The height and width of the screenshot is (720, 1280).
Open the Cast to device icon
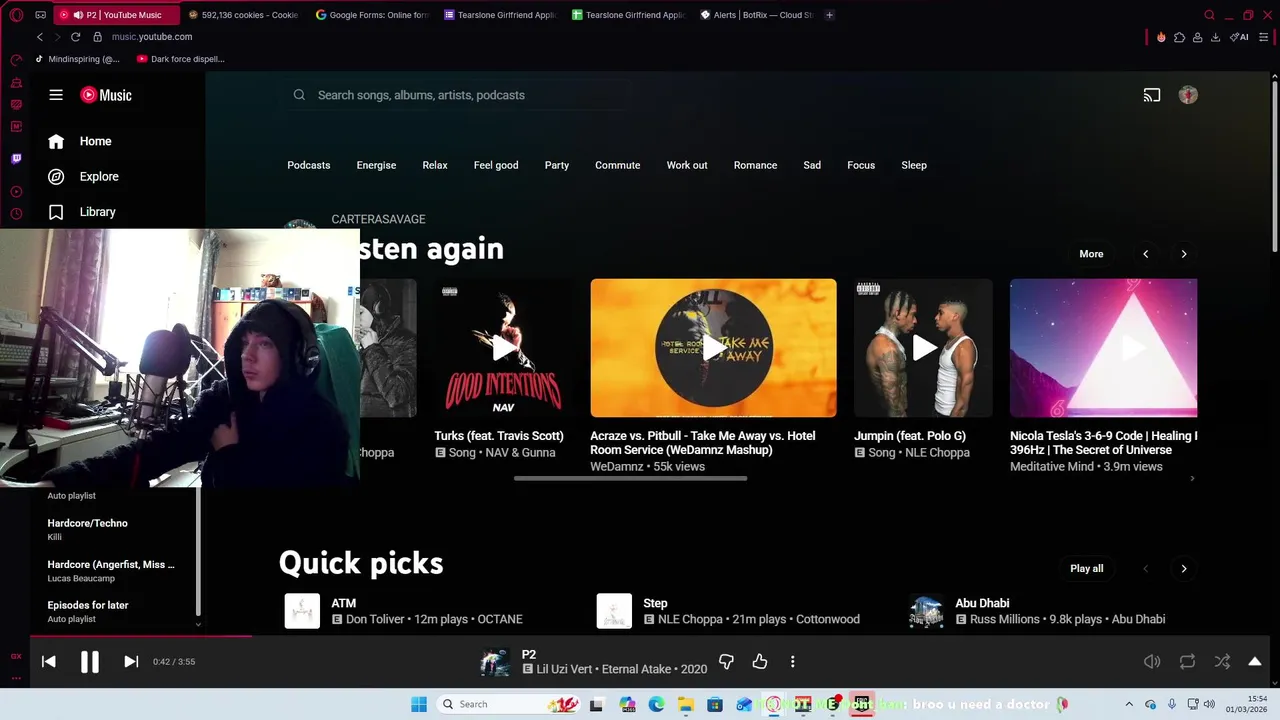[x=1152, y=95]
